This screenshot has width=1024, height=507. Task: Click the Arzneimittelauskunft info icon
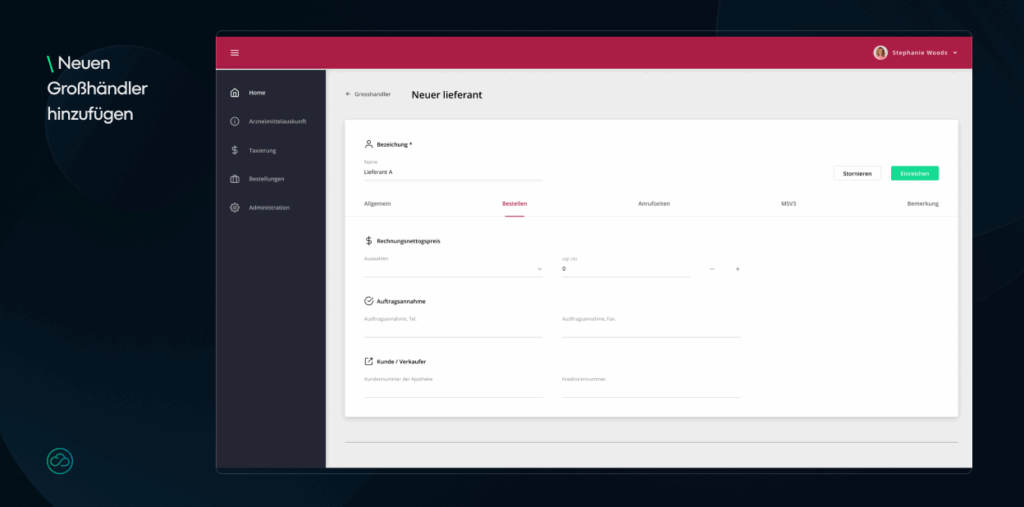click(x=235, y=122)
